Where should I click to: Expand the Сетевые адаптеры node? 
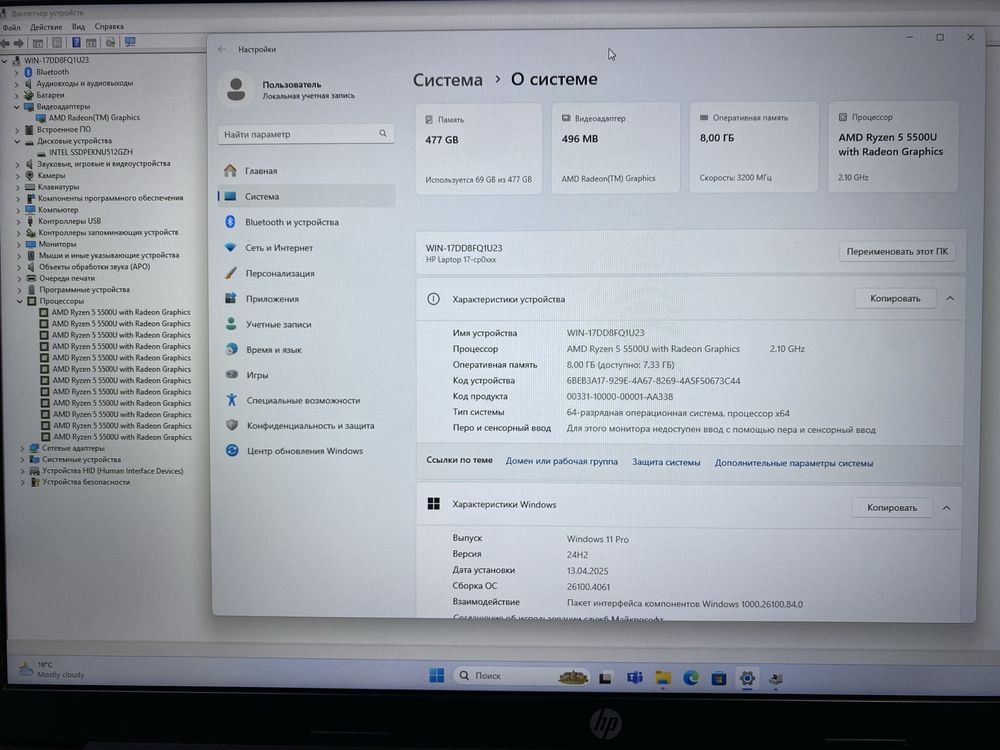tap(22, 449)
